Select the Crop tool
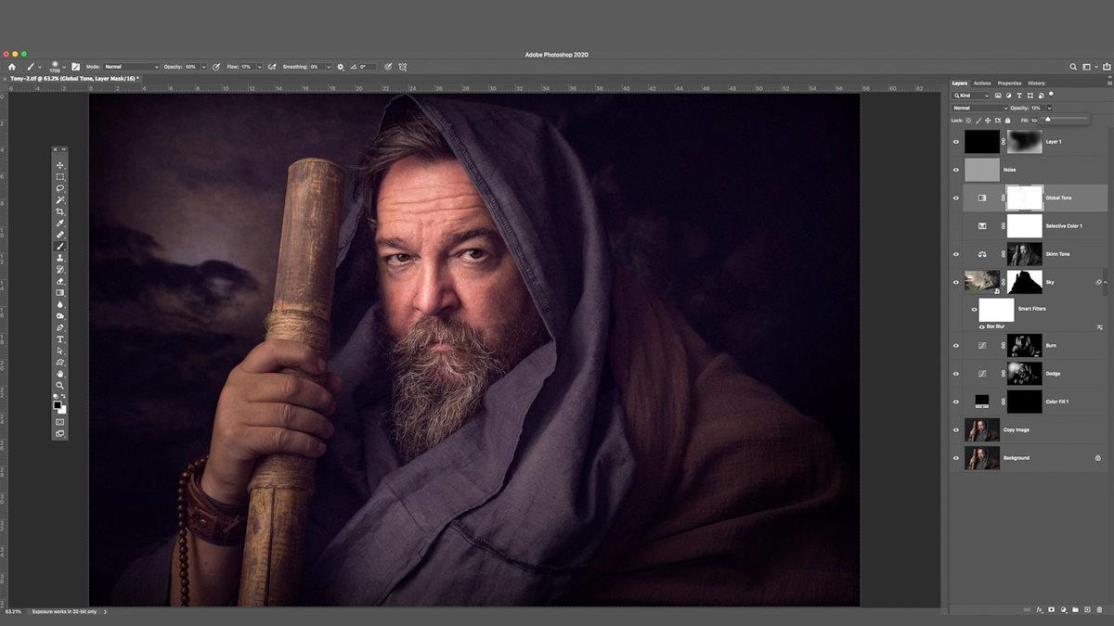 (x=60, y=212)
